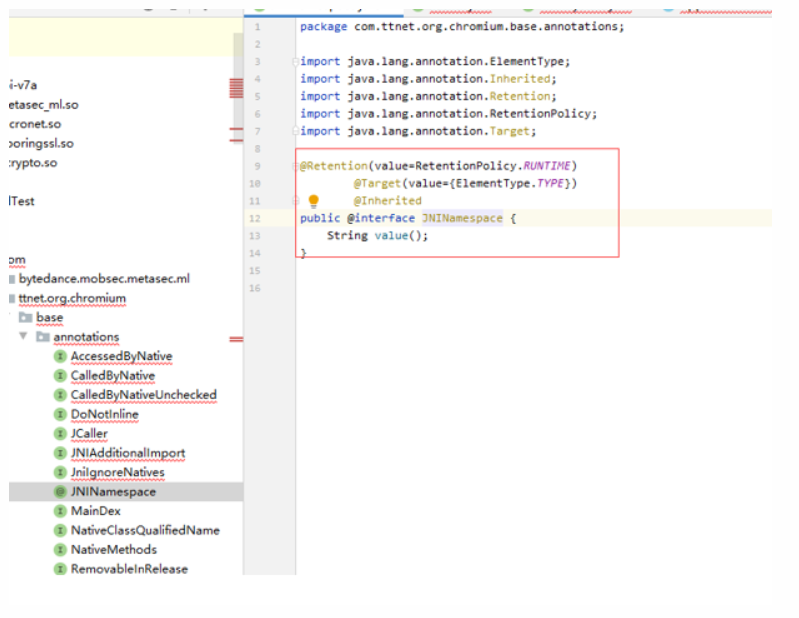Select the boringssl.so library file
This screenshot has width=799, height=618.
41,144
